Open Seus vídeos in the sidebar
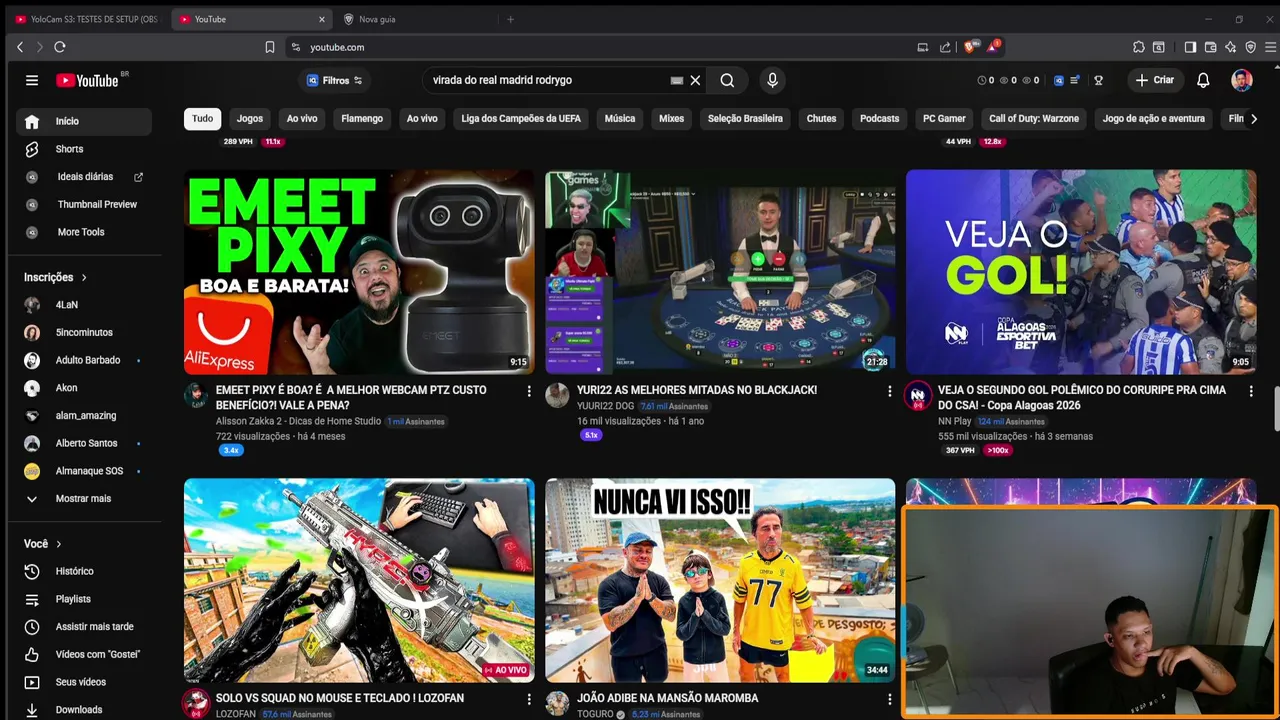The image size is (1280, 720). (84, 682)
